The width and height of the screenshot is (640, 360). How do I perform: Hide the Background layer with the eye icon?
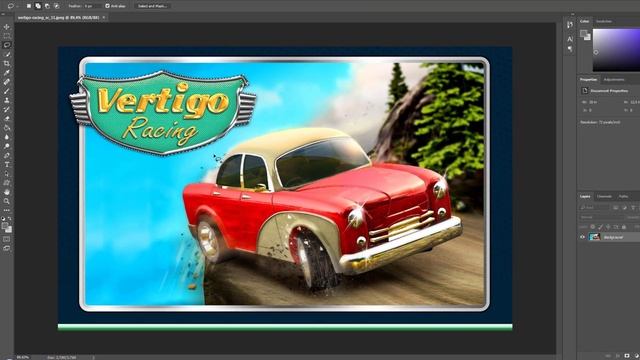[x=582, y=237]
